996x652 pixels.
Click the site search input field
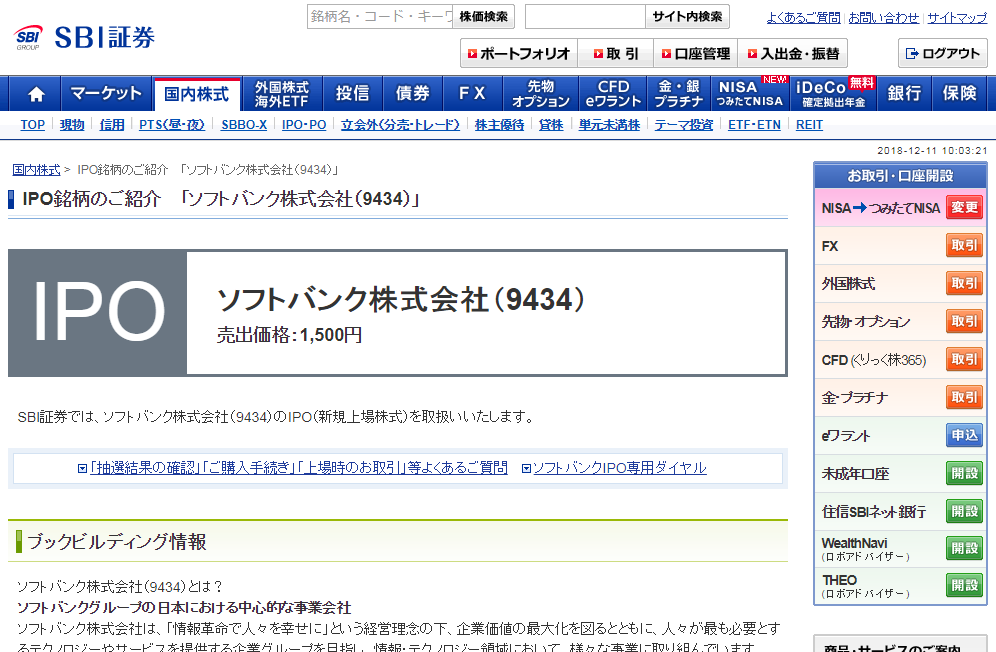pos(585,17)
